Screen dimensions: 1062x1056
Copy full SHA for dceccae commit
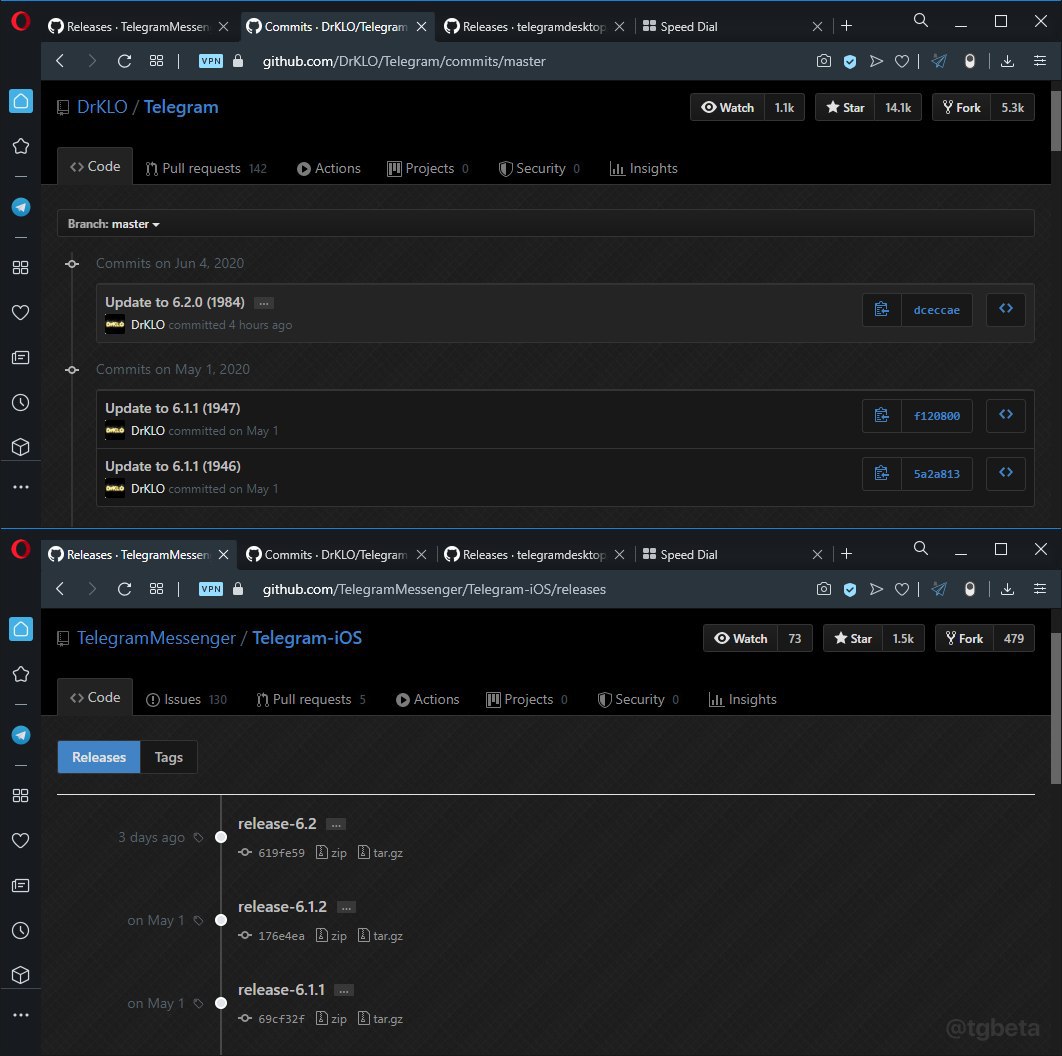click(x=882, y=310)
